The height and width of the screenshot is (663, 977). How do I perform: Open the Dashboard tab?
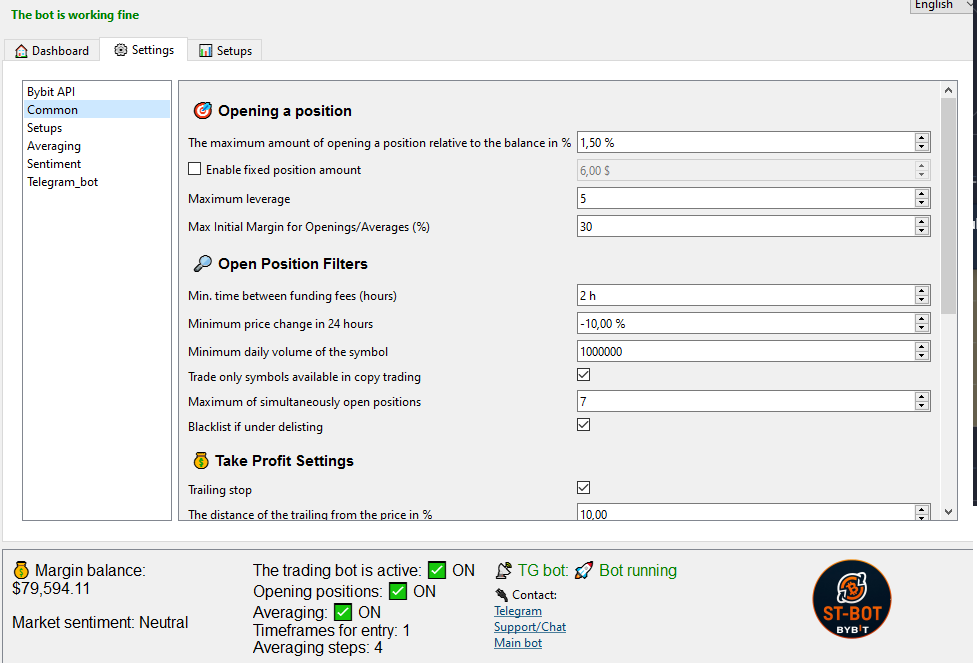pos(52,50)
